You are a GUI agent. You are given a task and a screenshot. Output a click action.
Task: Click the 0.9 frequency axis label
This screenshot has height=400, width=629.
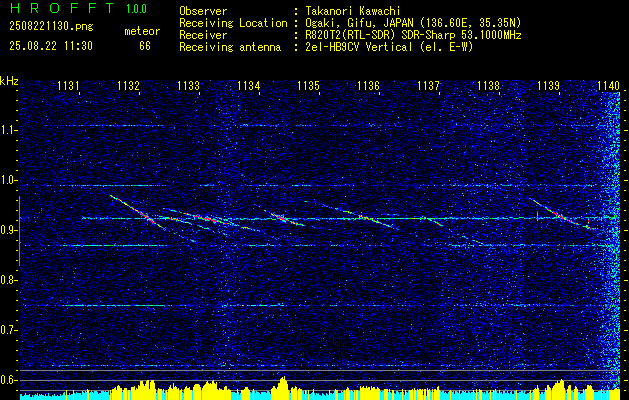click(x=8, y=230)
